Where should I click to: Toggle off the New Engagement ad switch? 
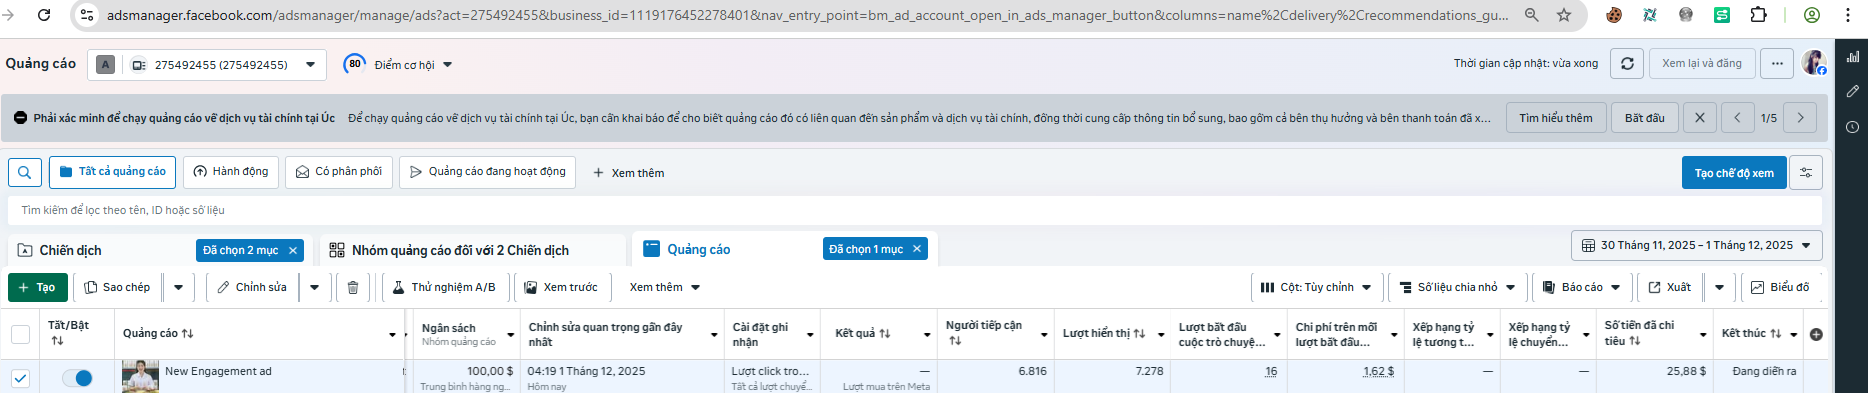point(77,378)
